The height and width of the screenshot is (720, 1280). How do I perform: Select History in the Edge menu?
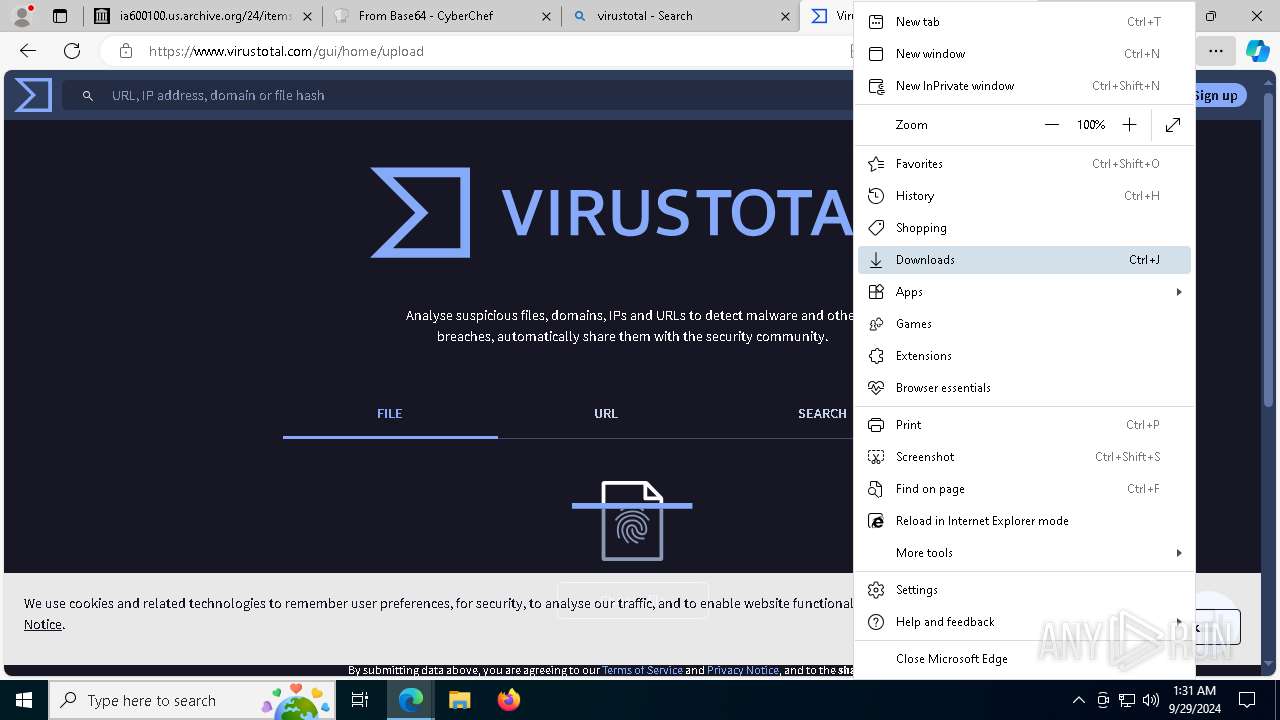pyautogui.click(x=1024, y=196)
